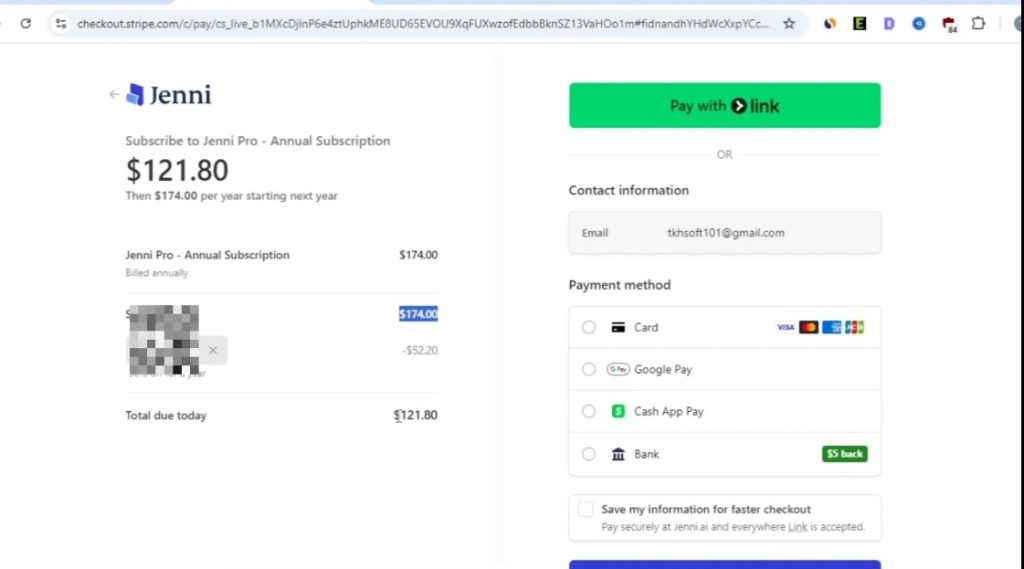
Task: Click the Jenni logo
Action: tap(169, 95)
